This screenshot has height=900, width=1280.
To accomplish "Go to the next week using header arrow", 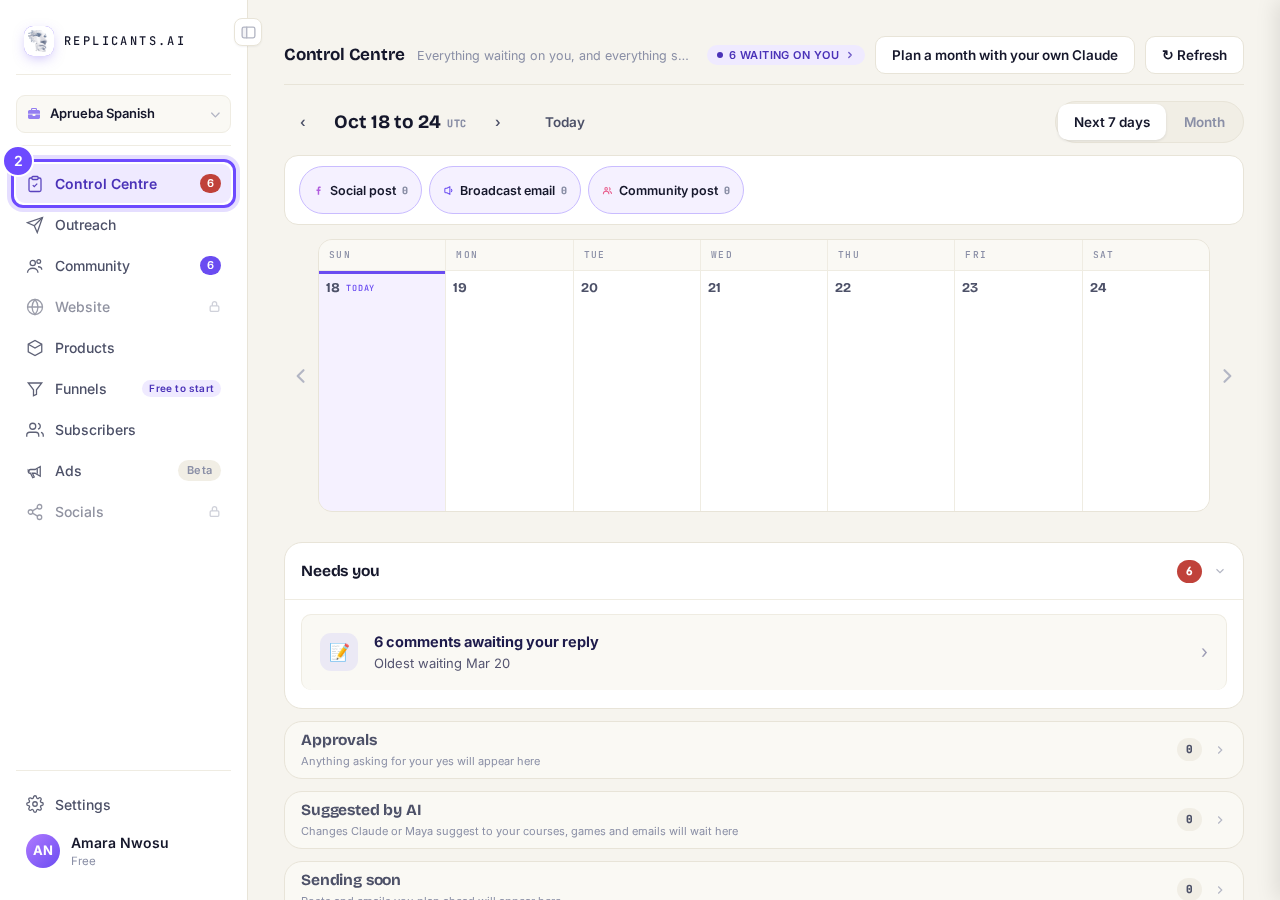I will (x=497, y=122).
